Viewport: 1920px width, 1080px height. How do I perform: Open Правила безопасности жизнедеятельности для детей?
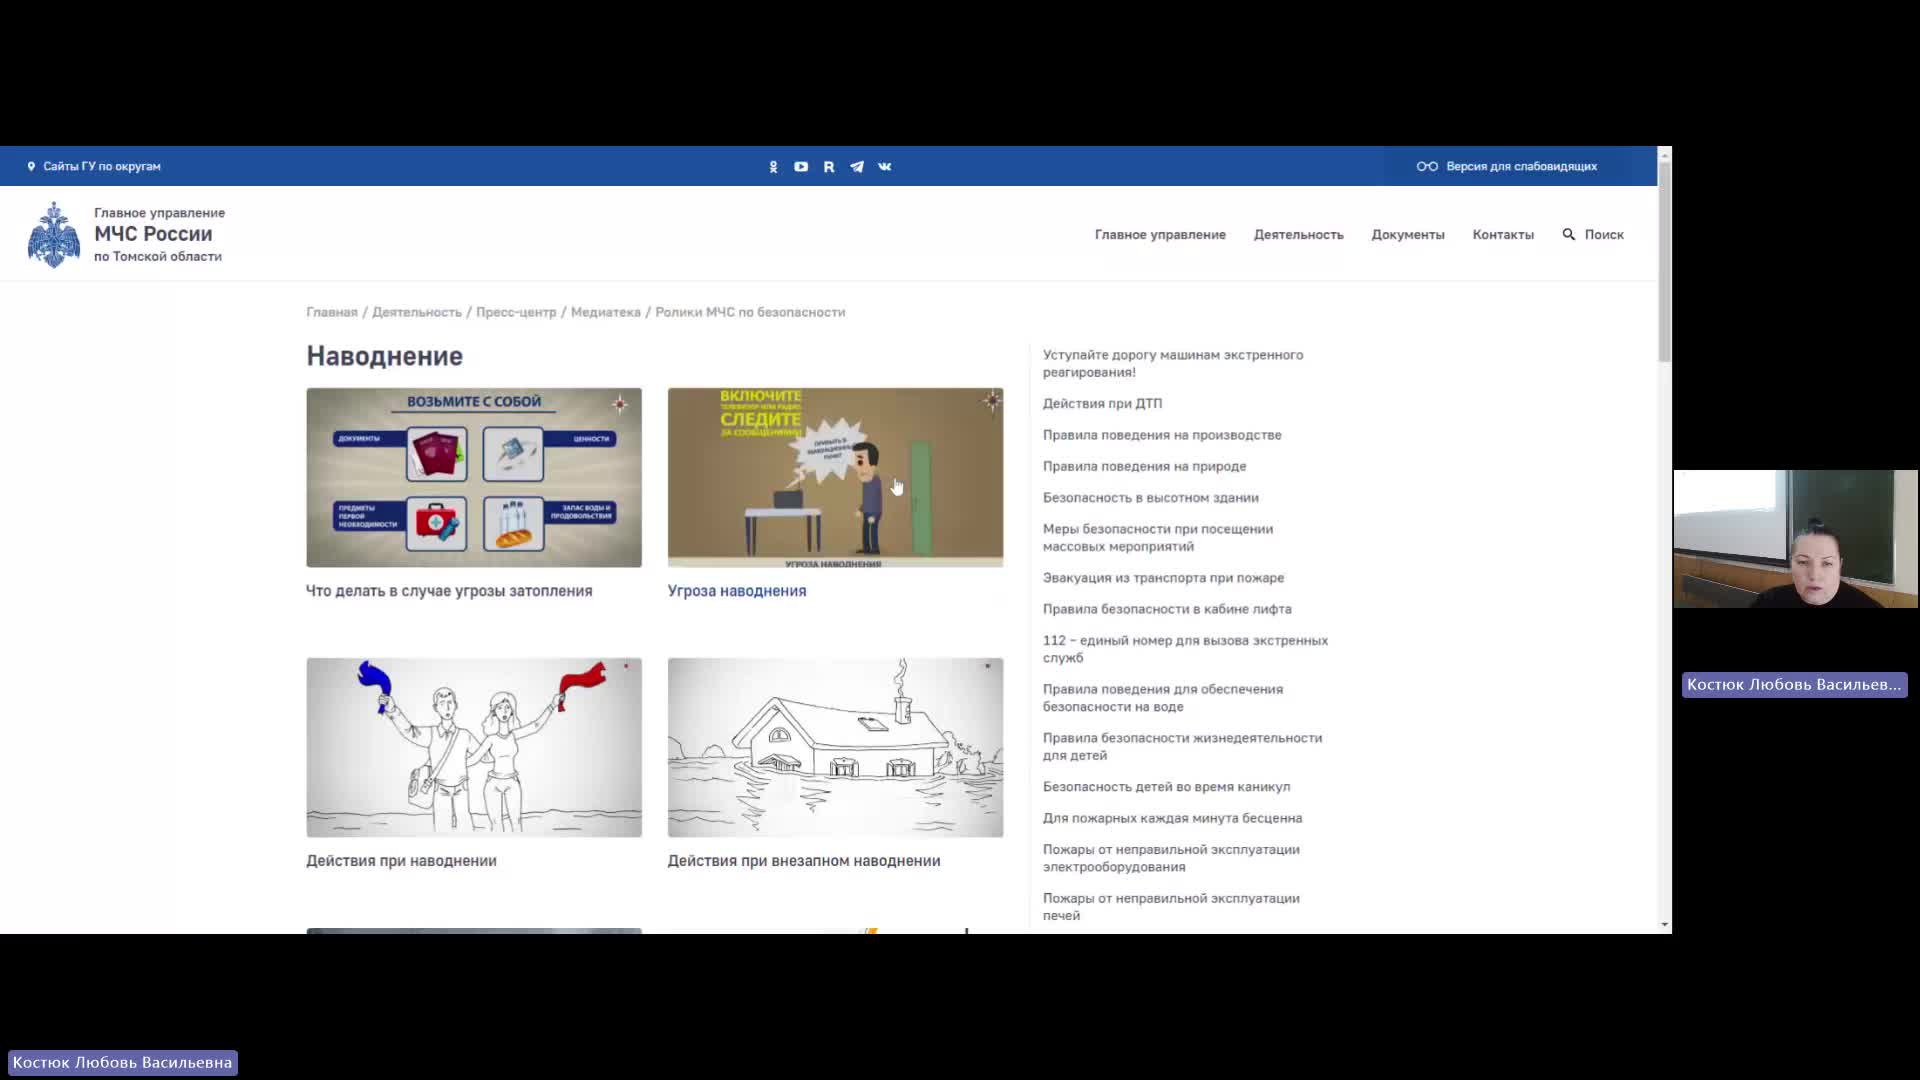1182,746
